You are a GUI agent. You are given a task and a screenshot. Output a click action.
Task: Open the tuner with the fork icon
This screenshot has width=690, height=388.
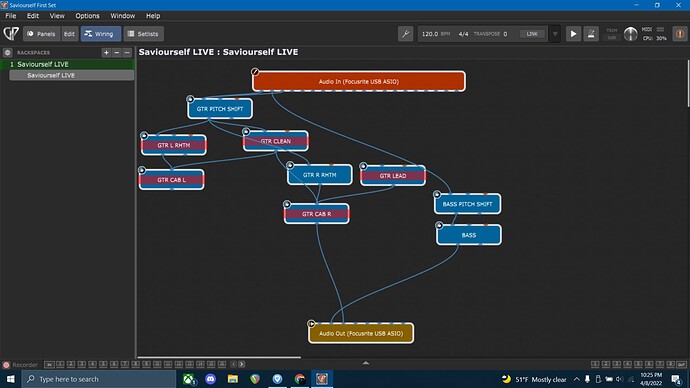point(405,34)
